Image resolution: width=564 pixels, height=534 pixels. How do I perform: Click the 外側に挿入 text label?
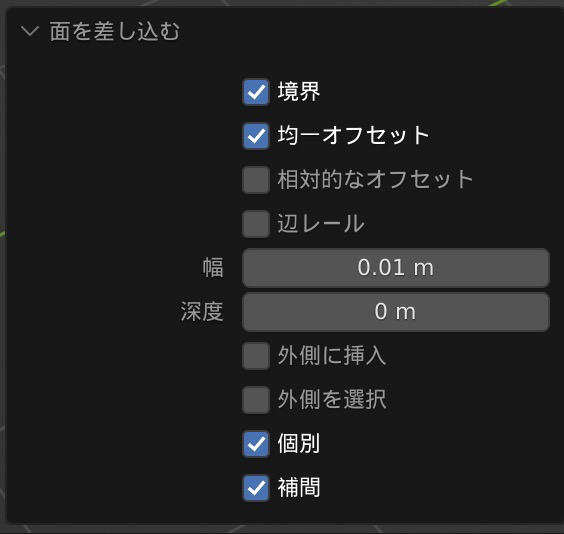(332, 356)
